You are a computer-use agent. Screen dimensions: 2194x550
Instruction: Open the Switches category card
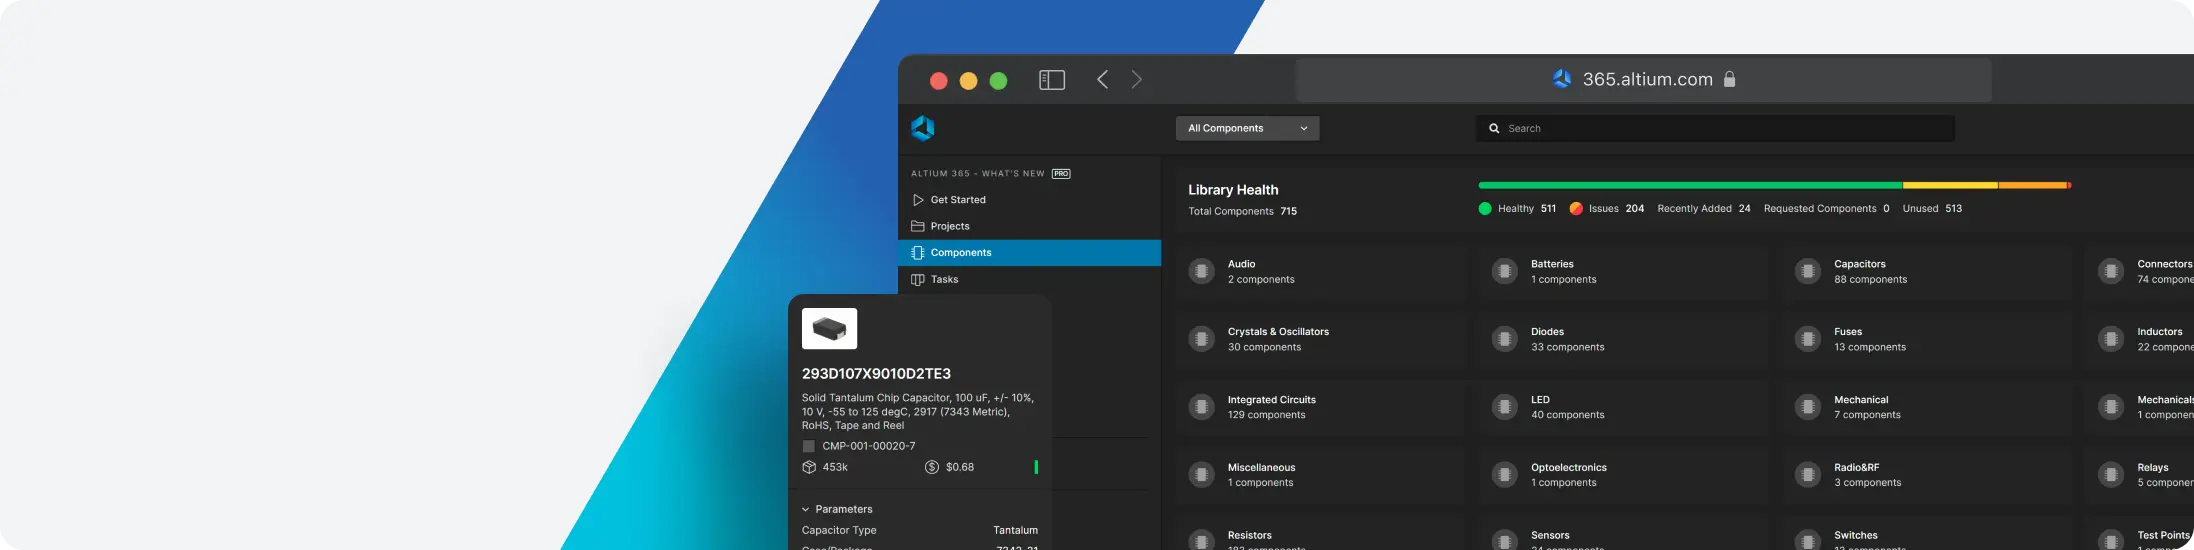(1925, 532)
